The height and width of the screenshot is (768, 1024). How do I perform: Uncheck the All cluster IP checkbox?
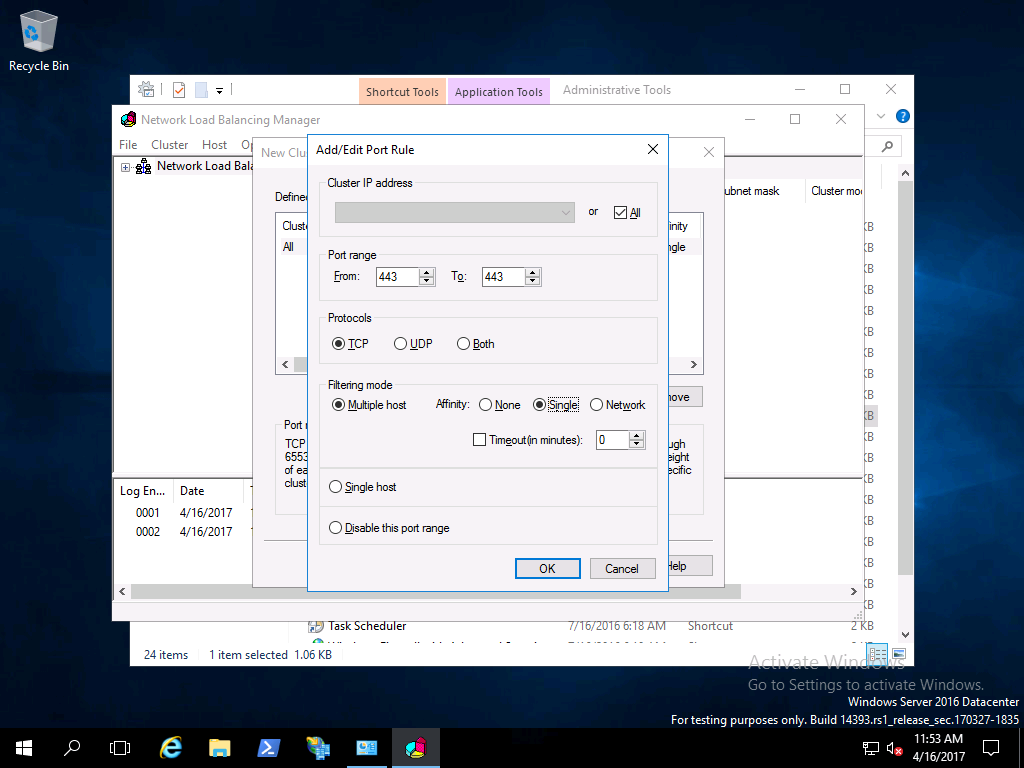pos(620,213)
